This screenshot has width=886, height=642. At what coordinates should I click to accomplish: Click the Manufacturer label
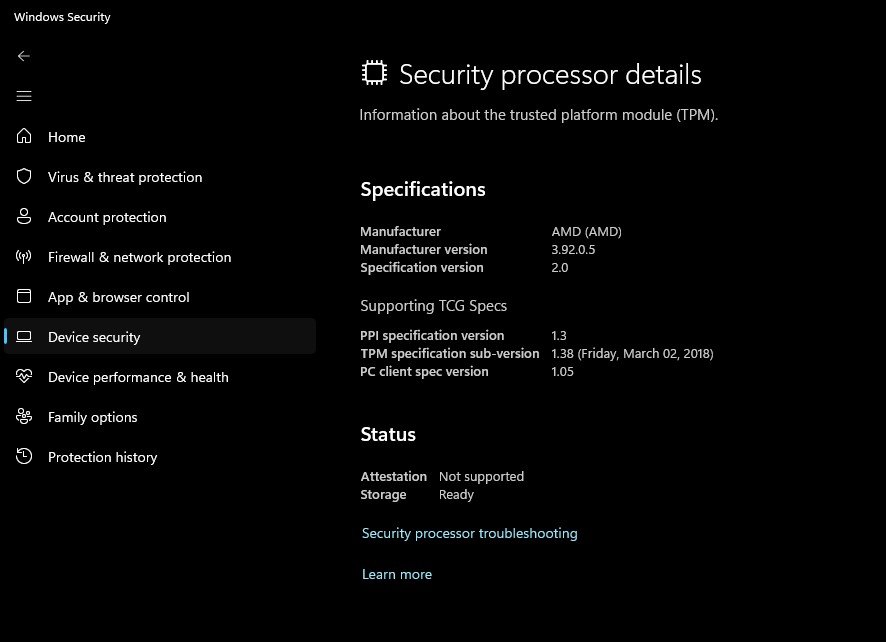[x=400, y=231]
